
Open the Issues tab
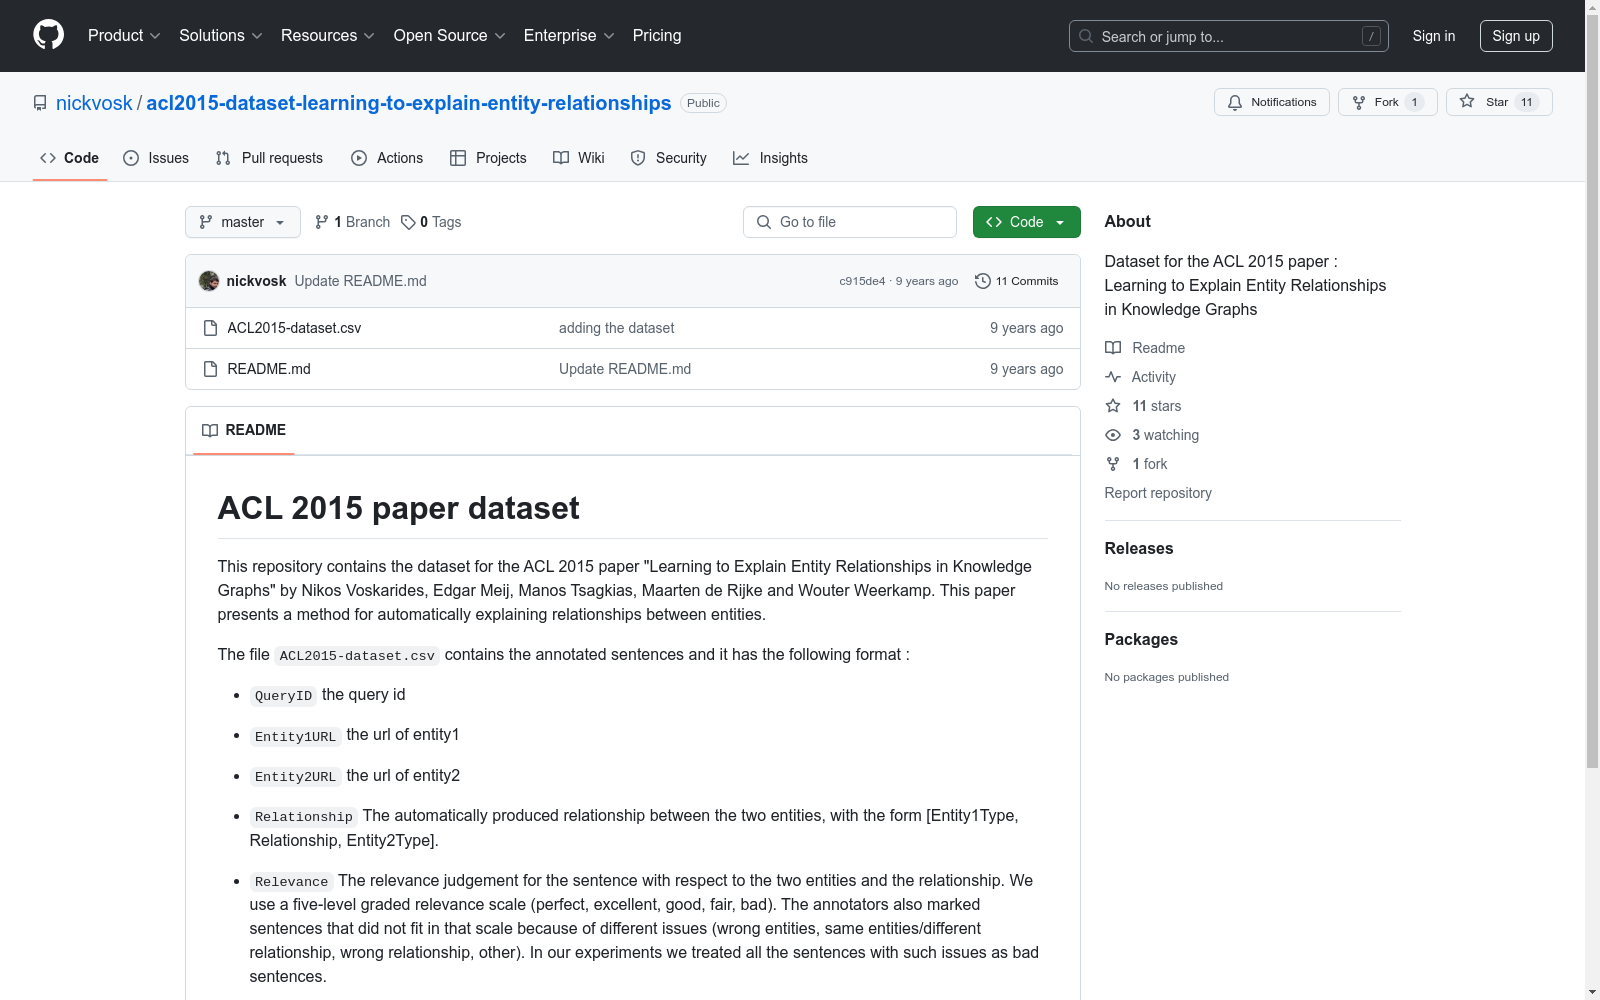coord(156,158)
